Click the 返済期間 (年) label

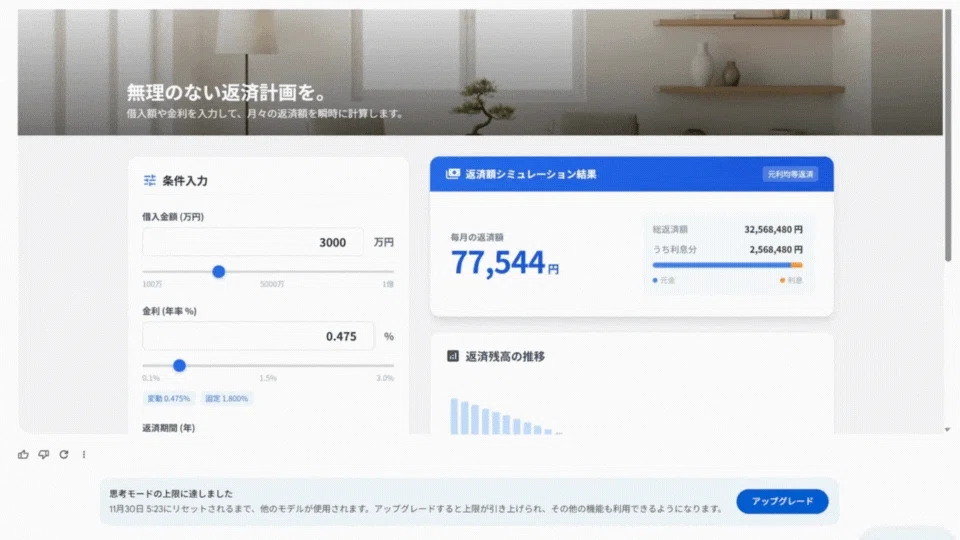168,428
